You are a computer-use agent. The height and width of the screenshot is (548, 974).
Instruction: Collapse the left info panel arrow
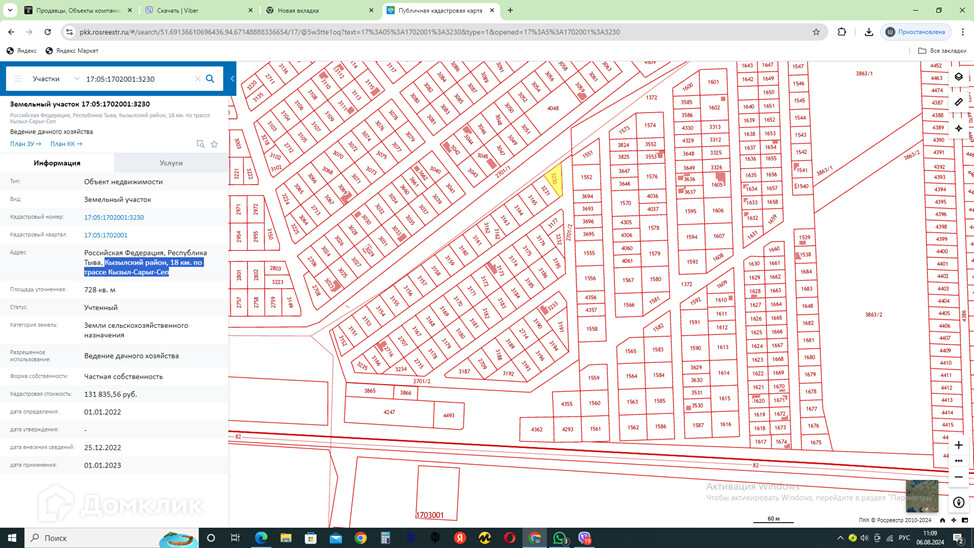coord(232,78)
